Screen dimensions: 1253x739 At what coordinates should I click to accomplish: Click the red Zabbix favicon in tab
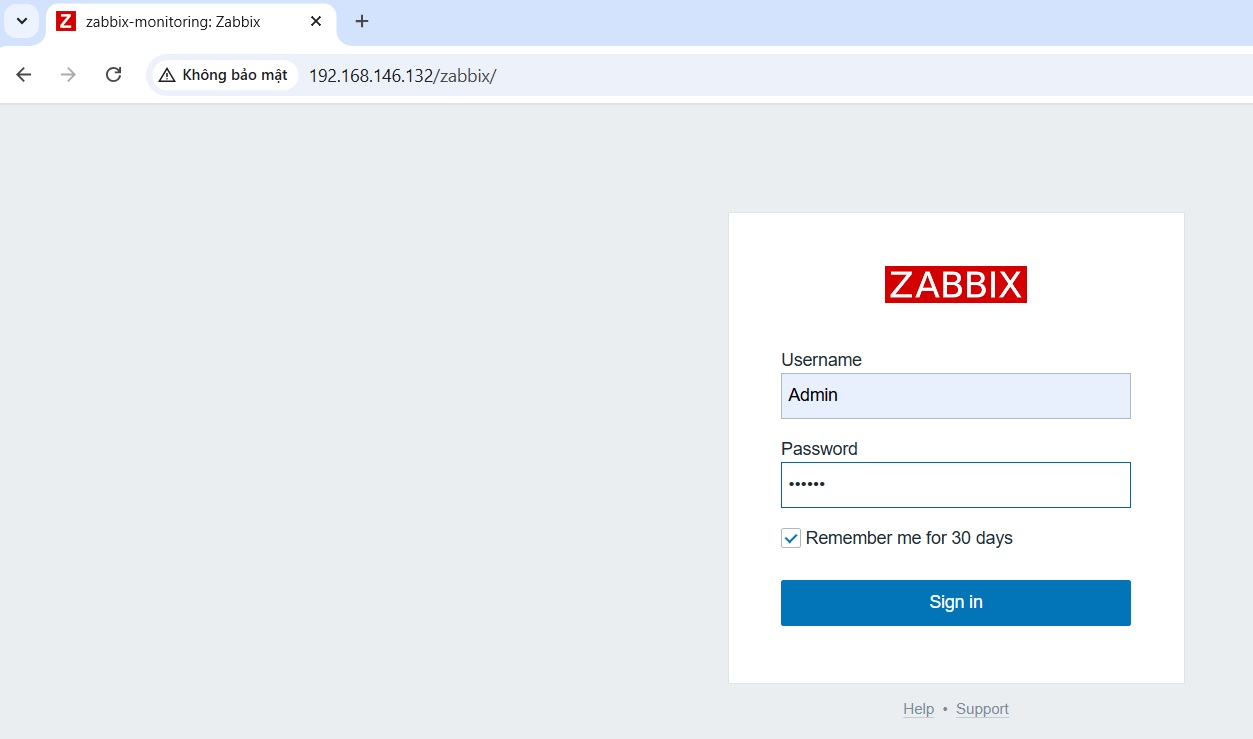[x=66, y=21]
